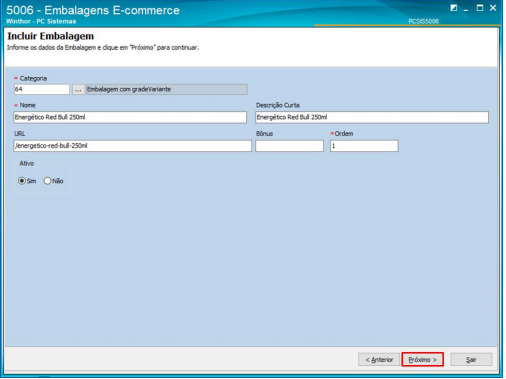This screenshot has height=379, width=506.
Task: Edit the Descrição Curta field
Action: point(372,117)
